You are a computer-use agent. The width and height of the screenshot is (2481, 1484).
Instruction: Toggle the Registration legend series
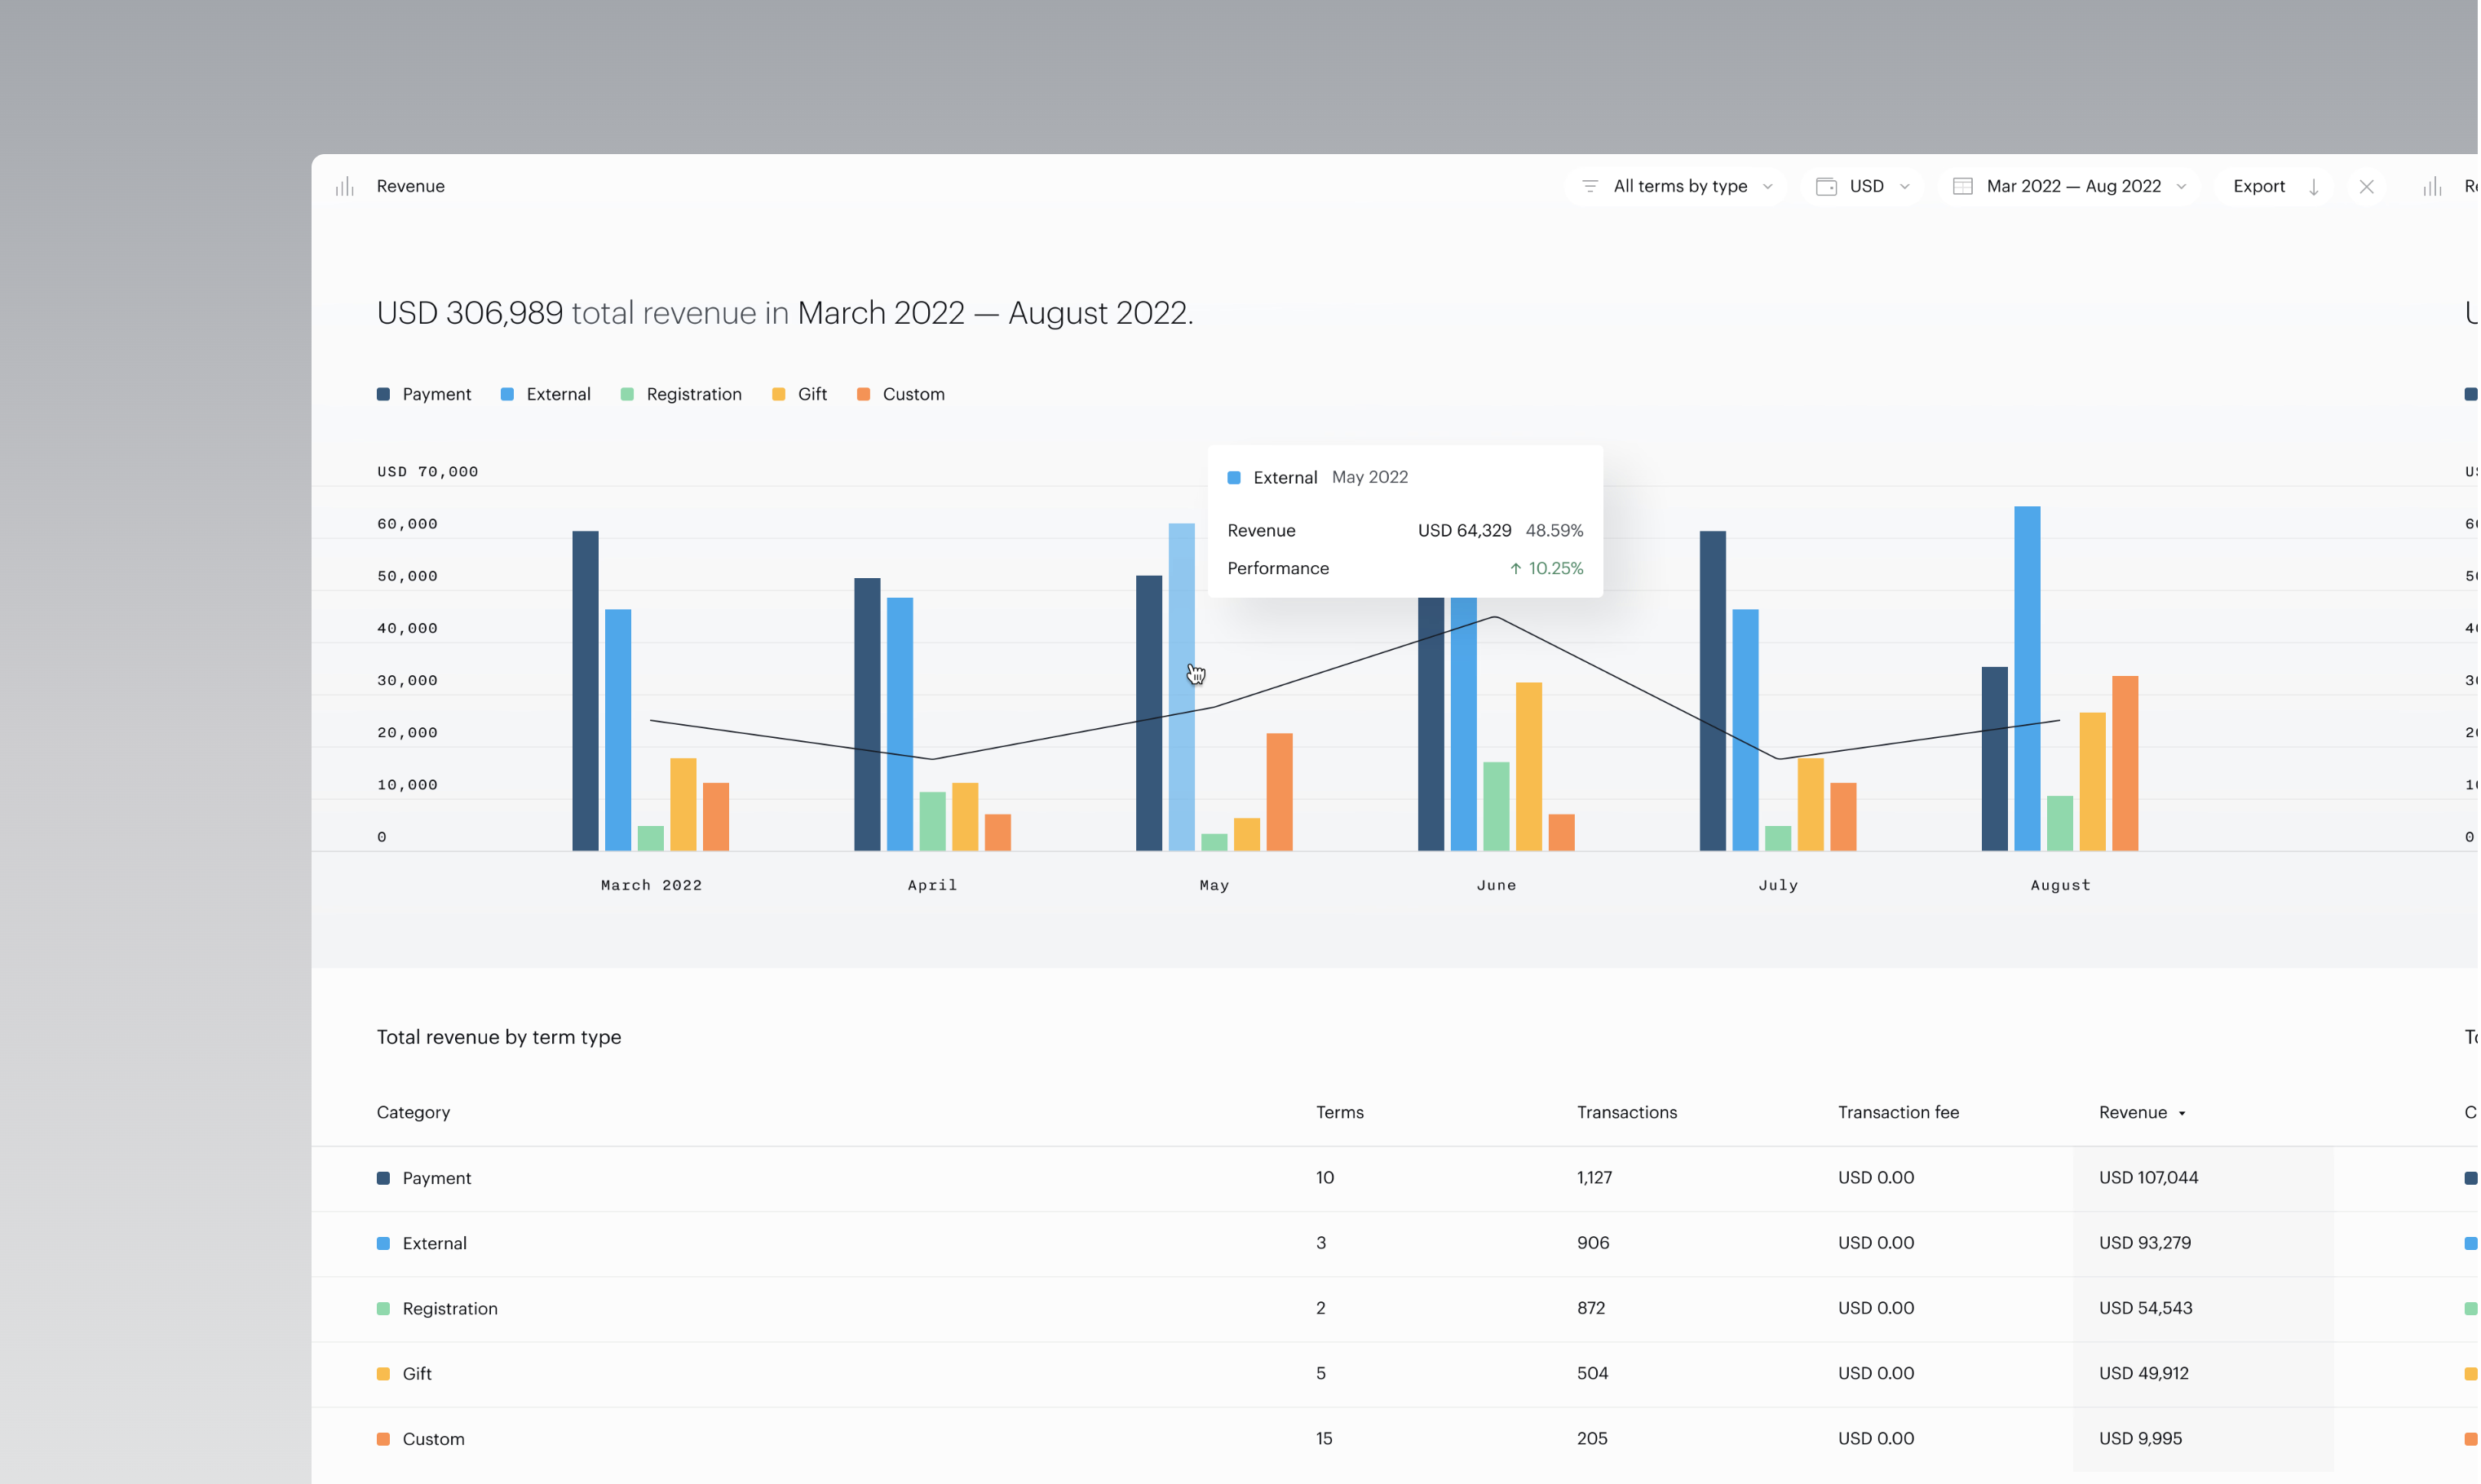682,395
